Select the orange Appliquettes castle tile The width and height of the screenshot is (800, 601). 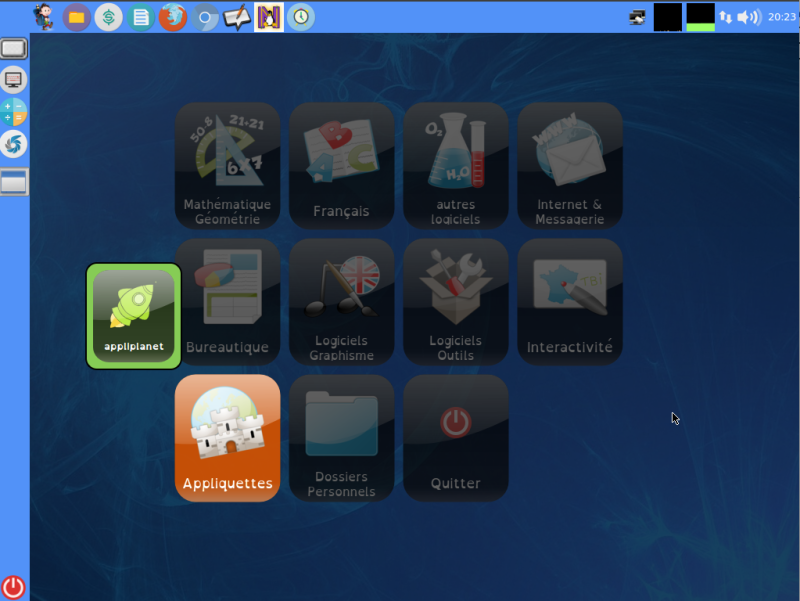tap(228, 438)
